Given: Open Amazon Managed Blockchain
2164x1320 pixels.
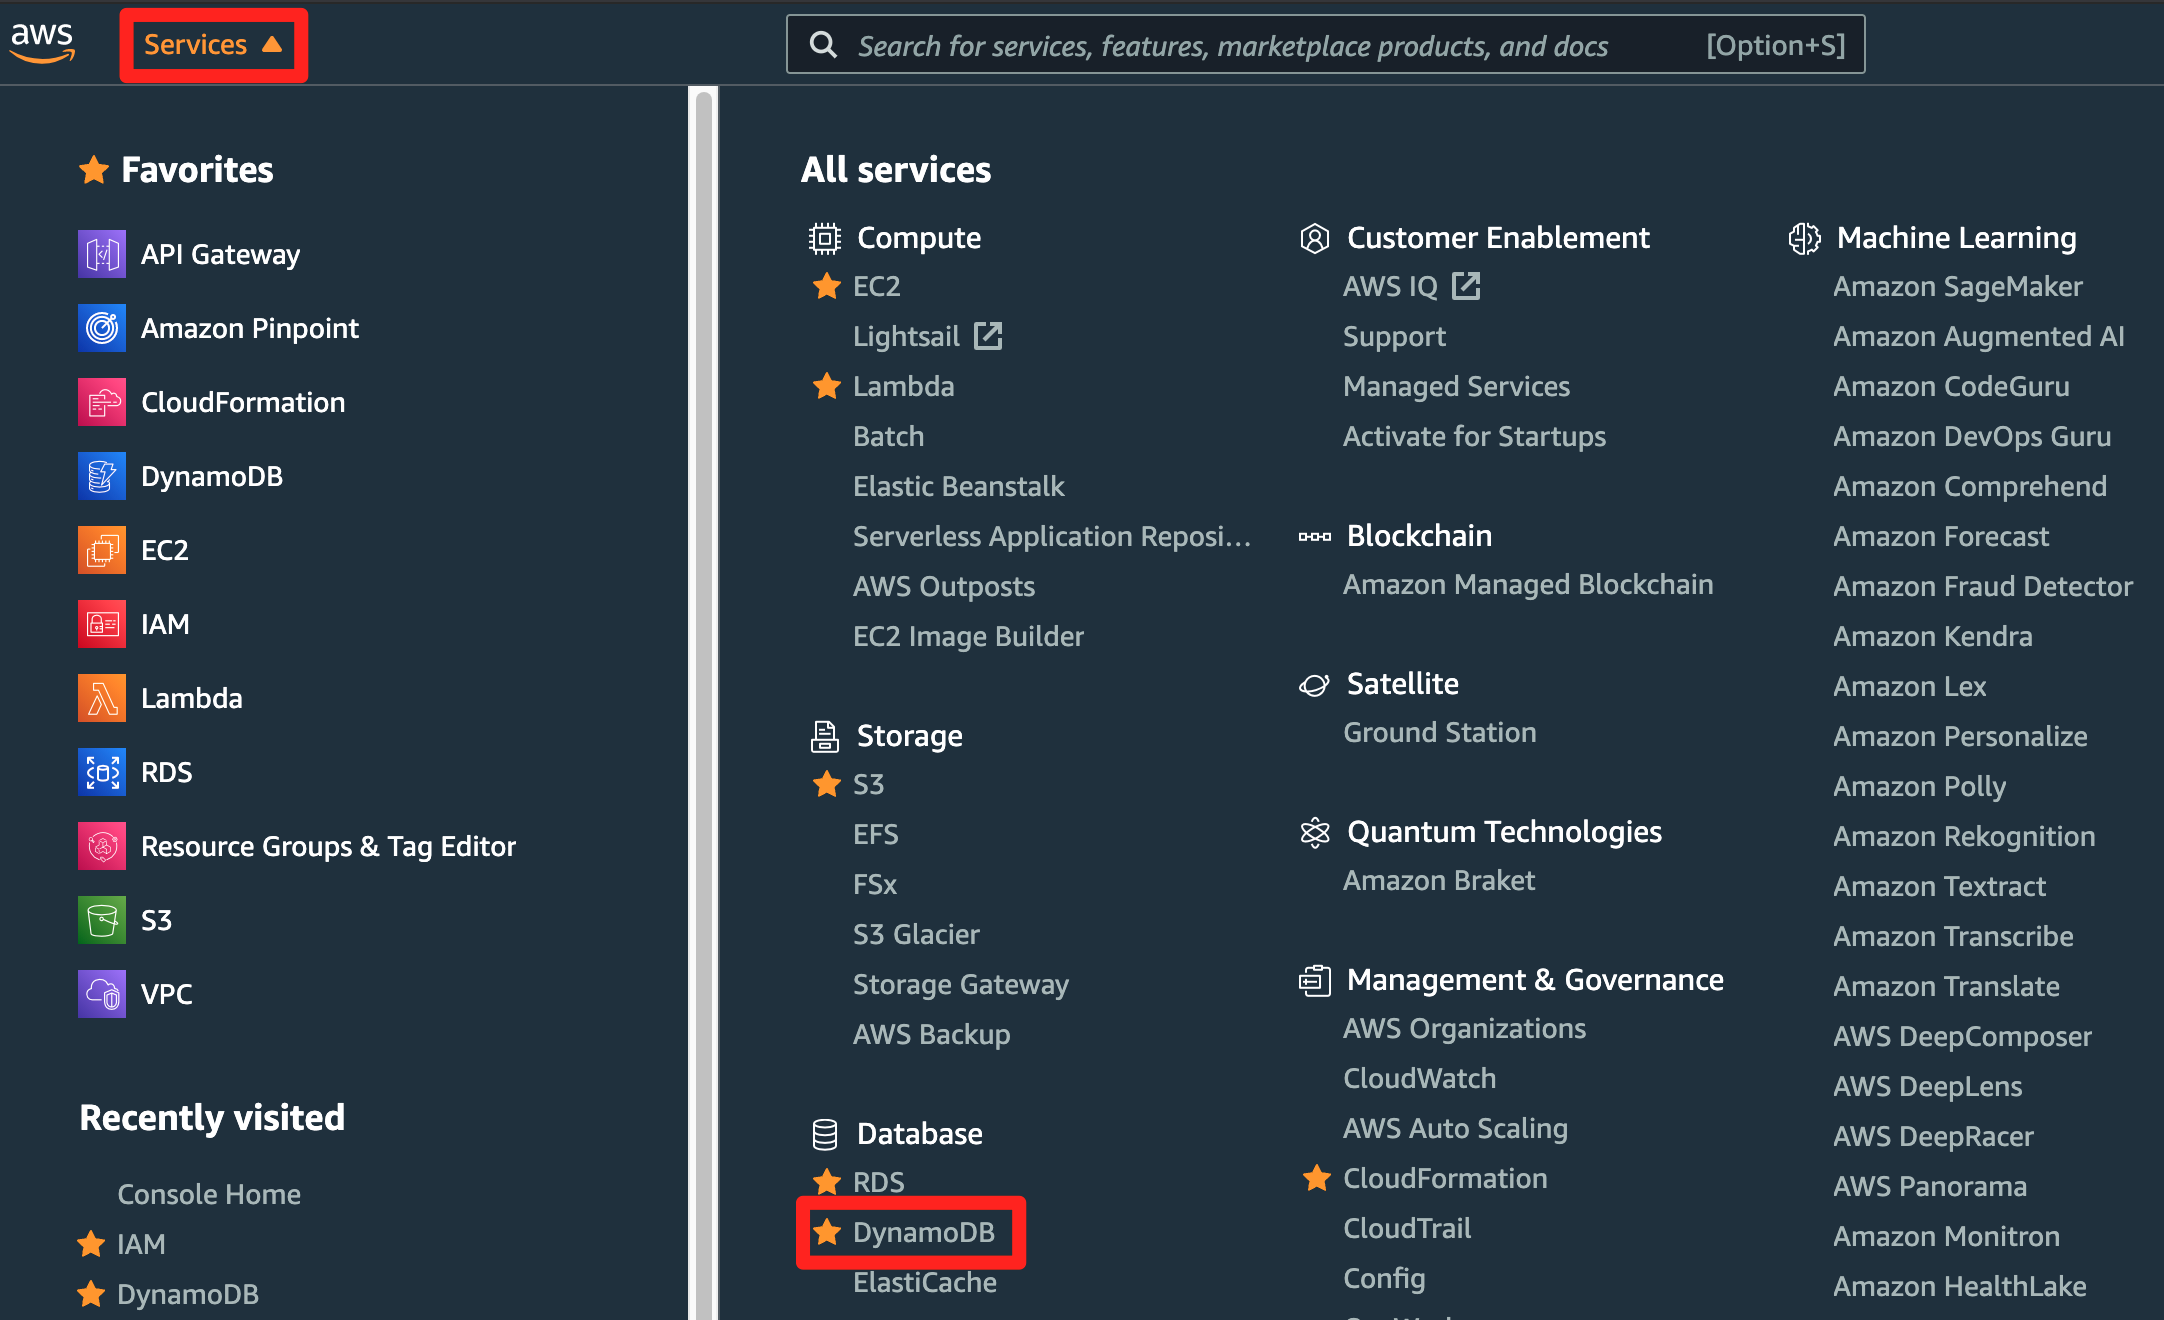Looking at the screenshot, I should point(1527,584).
